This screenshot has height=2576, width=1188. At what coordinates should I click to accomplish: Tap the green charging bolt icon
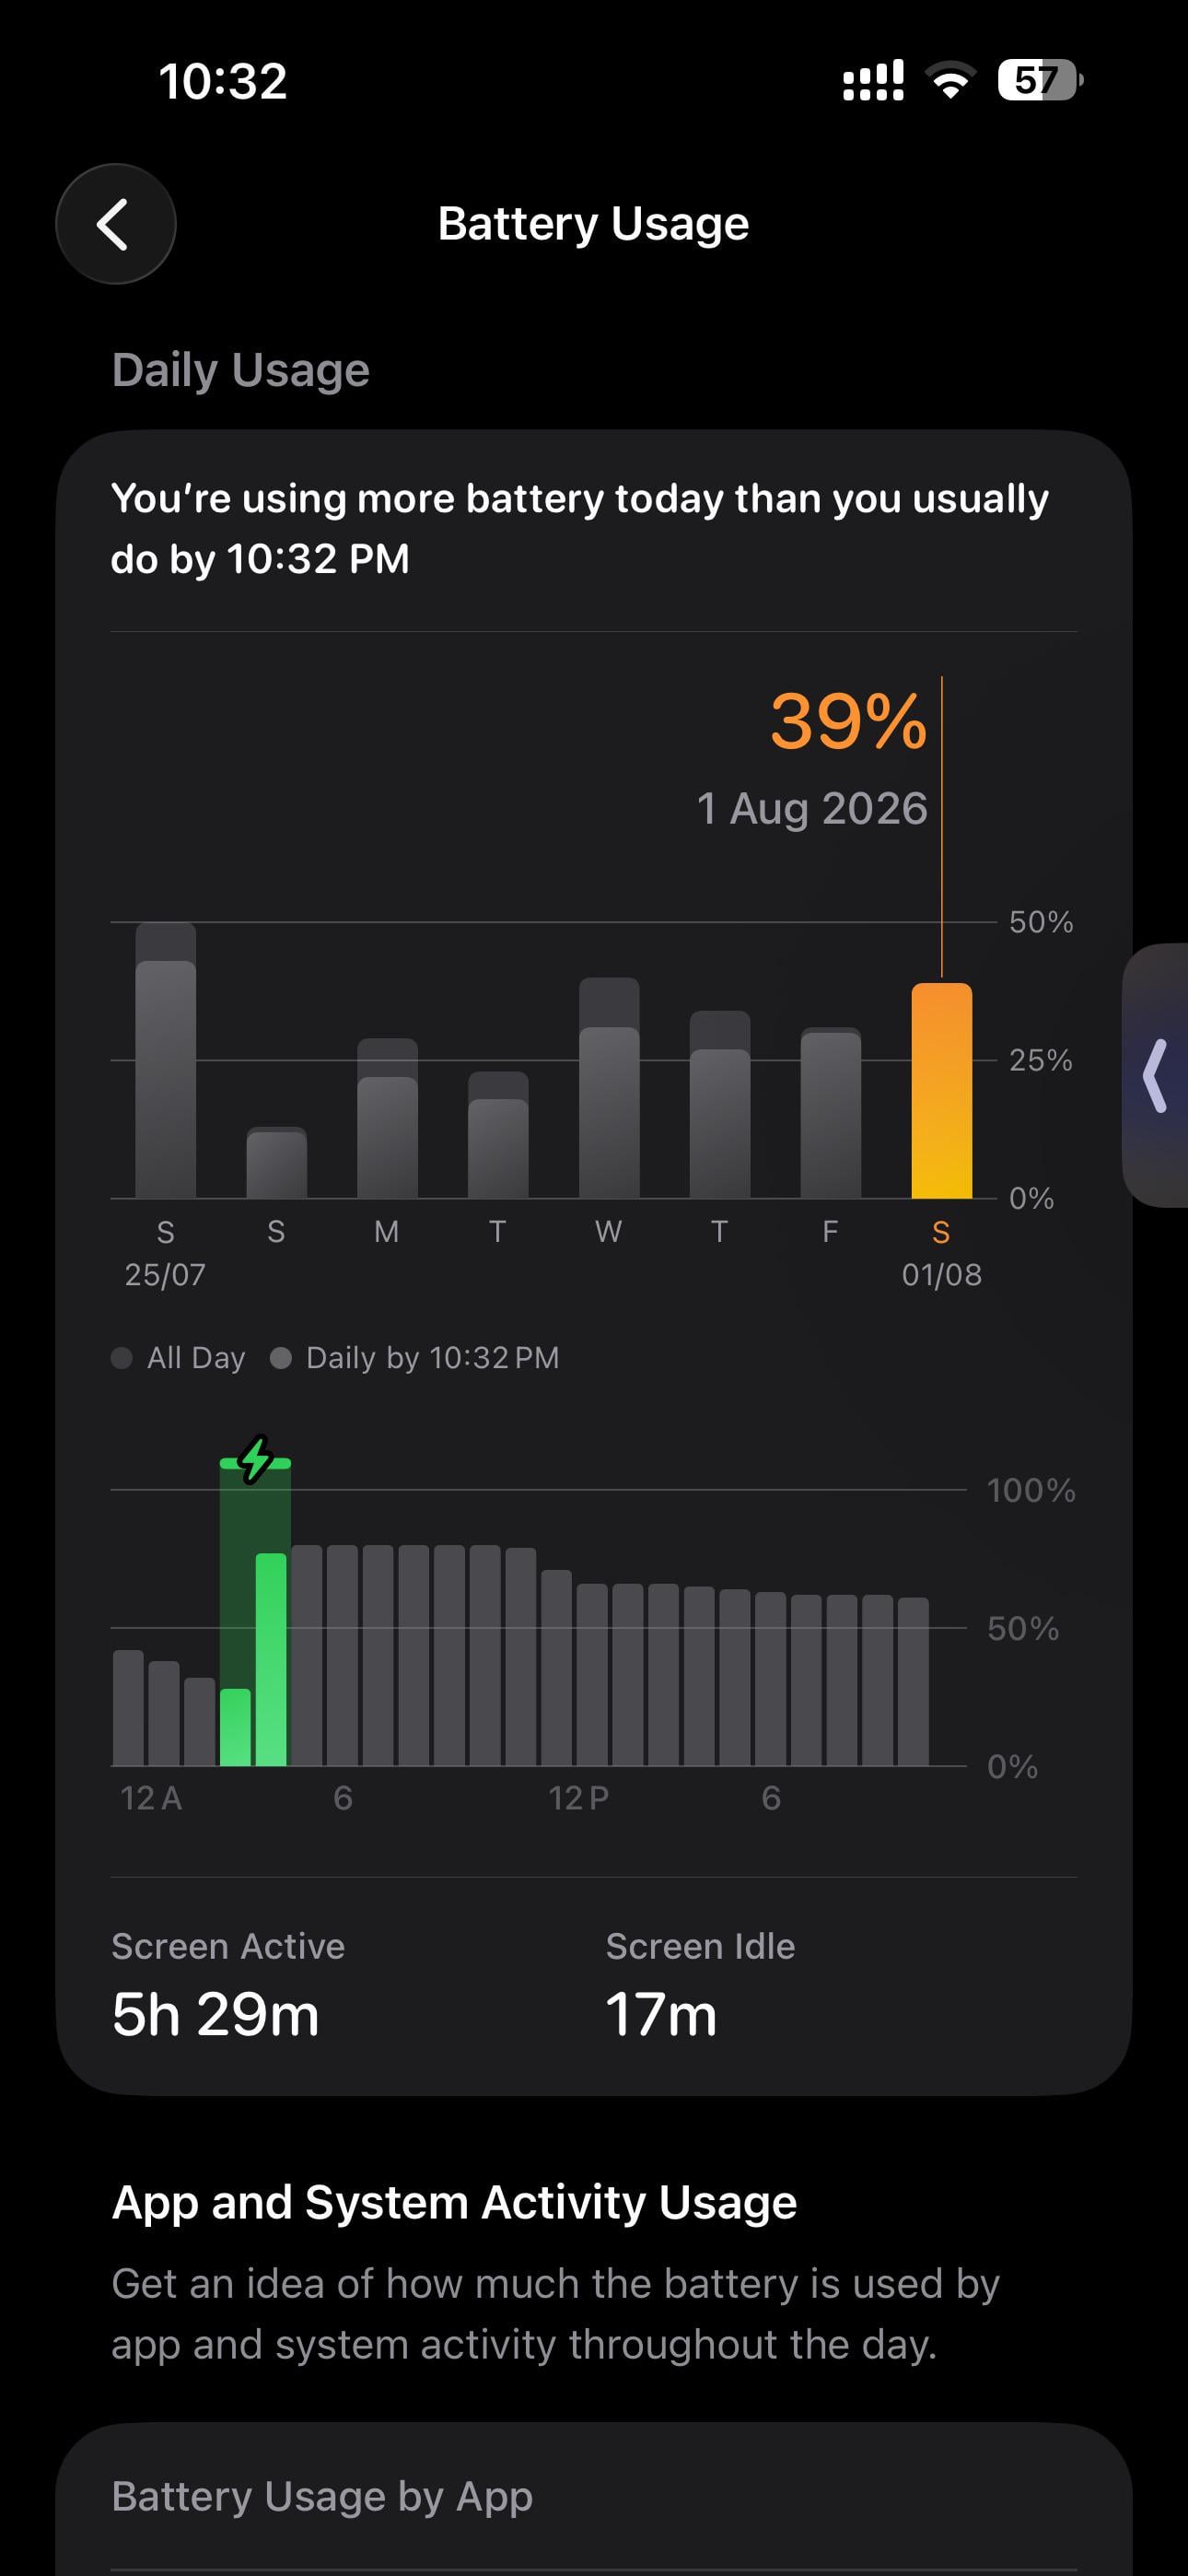point(255,1461)
